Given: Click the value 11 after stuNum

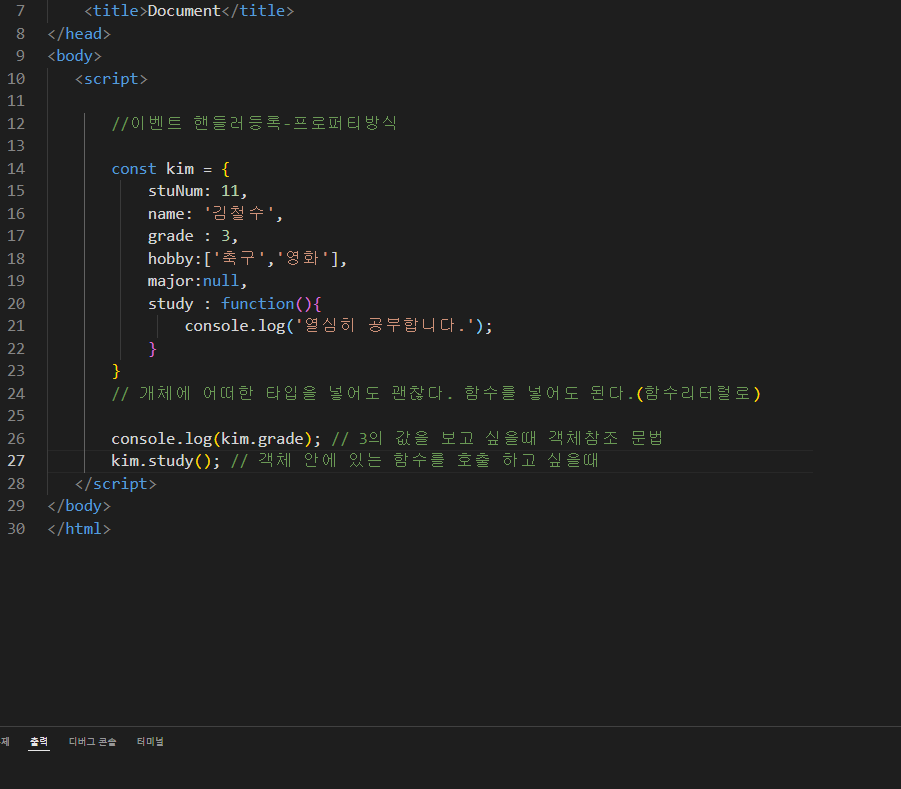Looking at the screenshot, I should 230,191.
